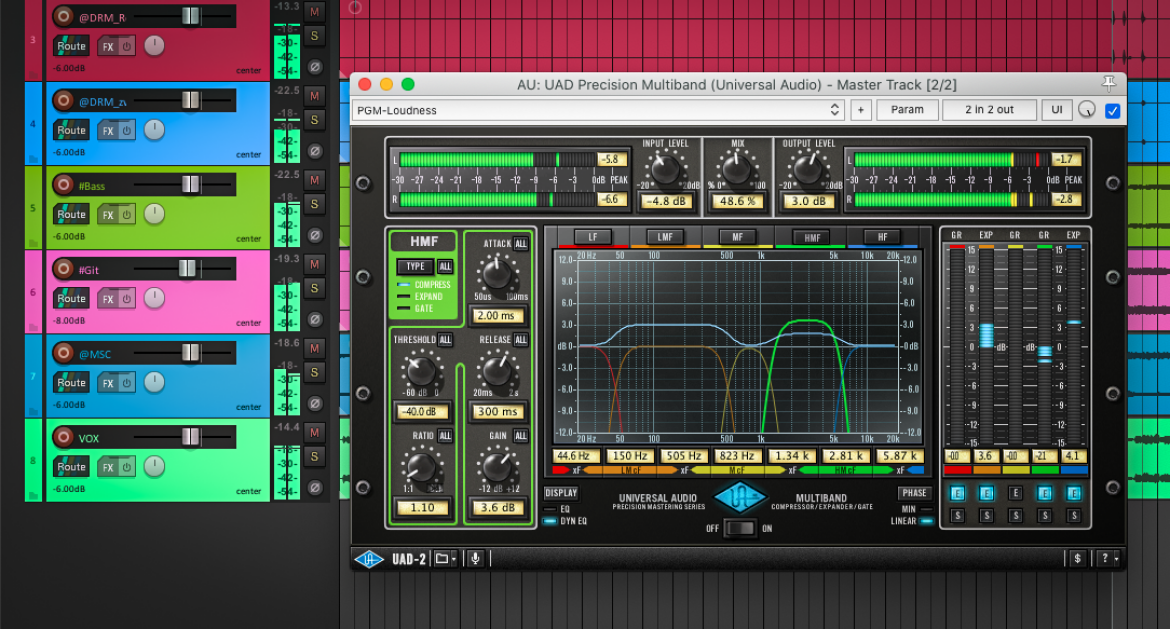
Task: Click the DISPLAY button
Action: point(561,492)
